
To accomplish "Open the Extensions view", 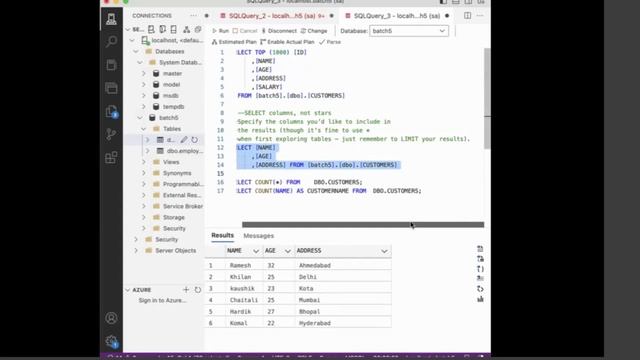I will 111,158.
